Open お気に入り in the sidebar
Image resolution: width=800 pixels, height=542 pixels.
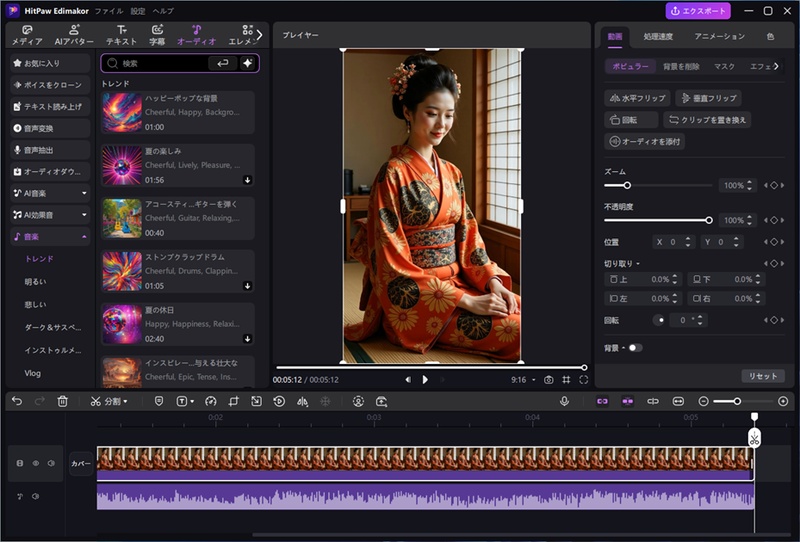point(50,63)
